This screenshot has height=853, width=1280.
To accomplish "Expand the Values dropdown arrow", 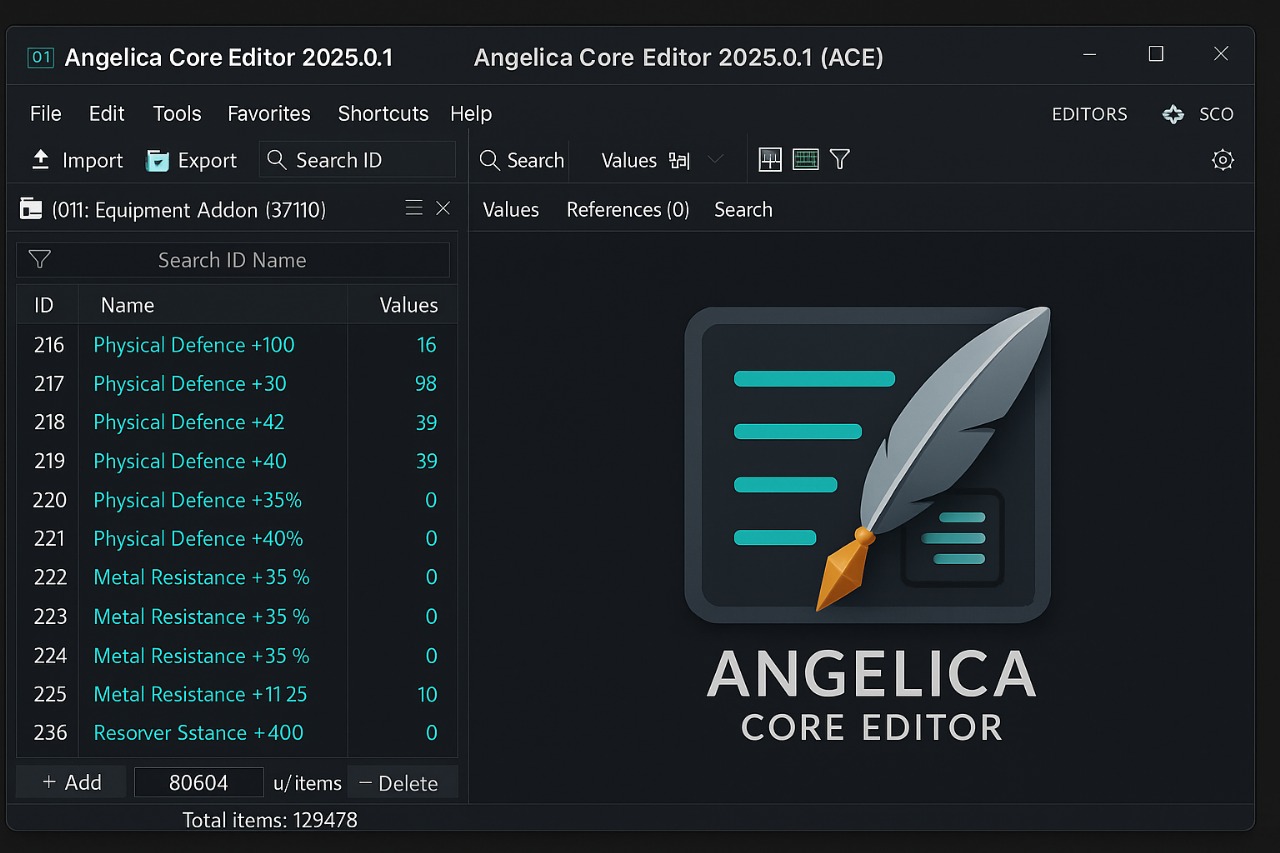I will (716, 159).
